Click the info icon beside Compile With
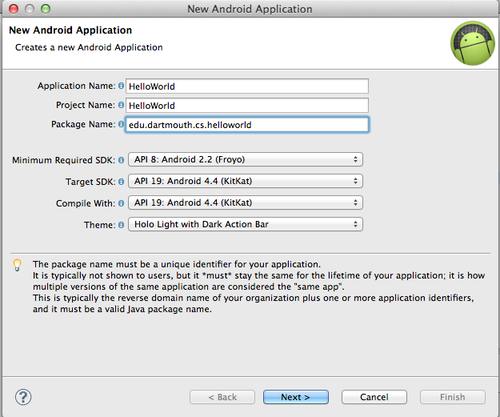Viewport: 500px width, 417px height. [121, 203]
